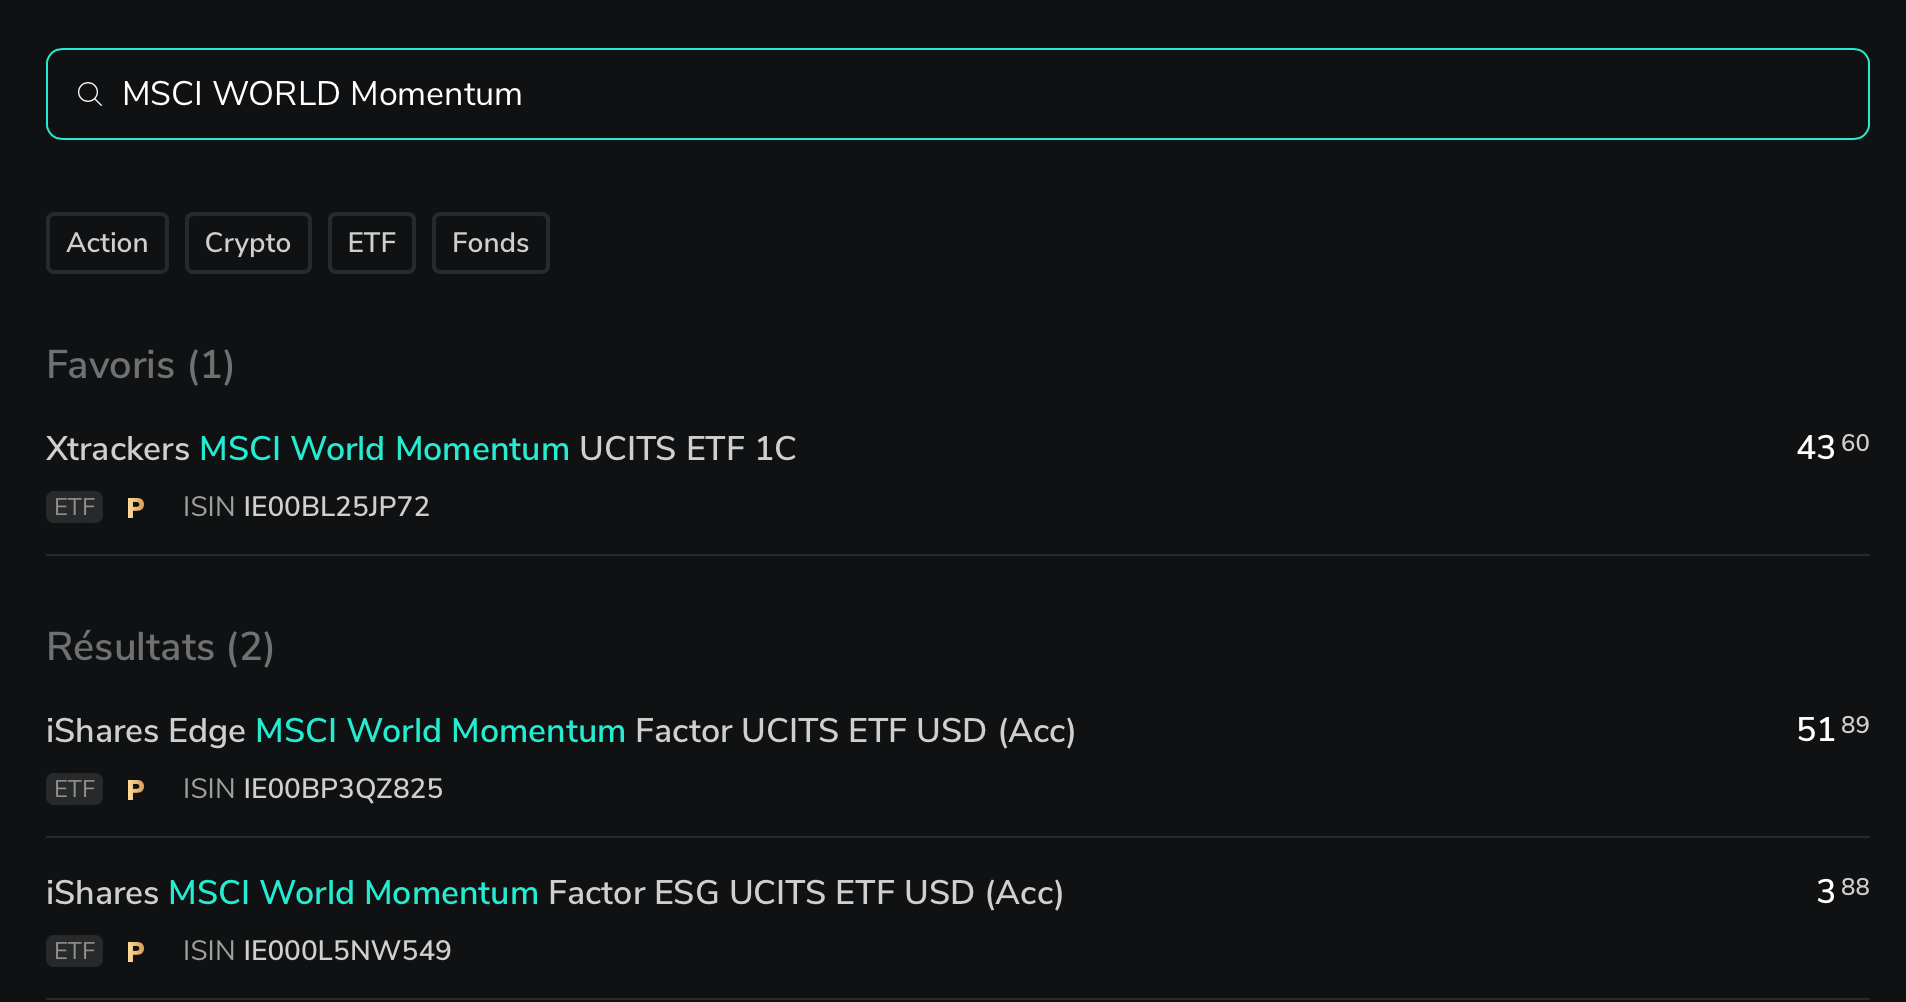Click ISIN IE00BP3QZ825 text
The height and width of the screenshot is (1002, 1906).
tap(313, 789)
